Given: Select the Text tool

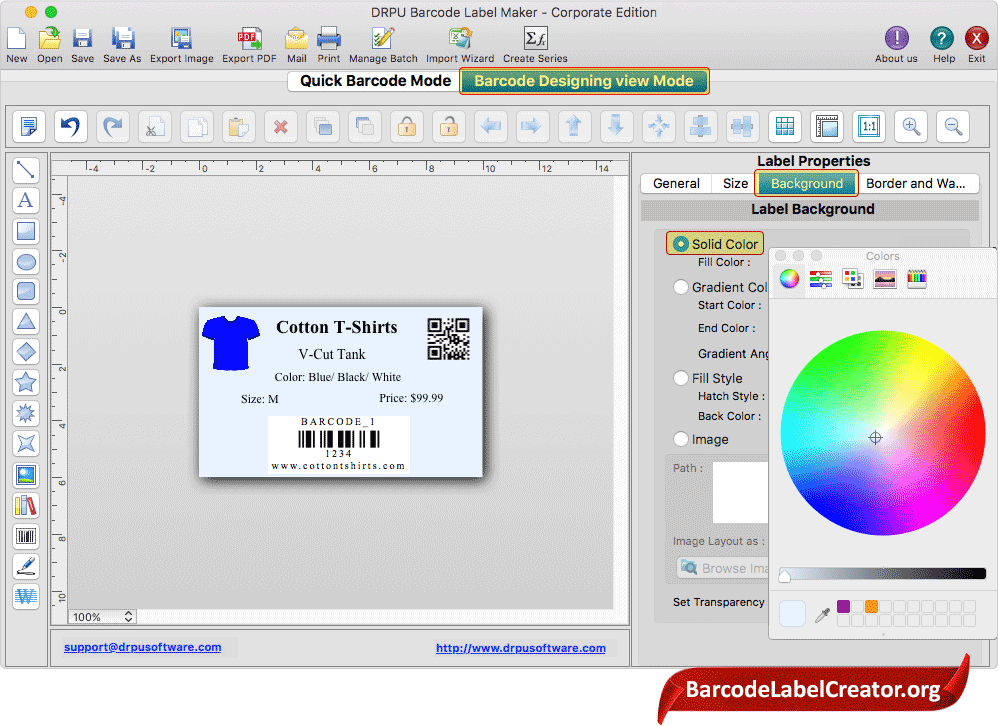Looking at the screenshot, I should [25, 200].
